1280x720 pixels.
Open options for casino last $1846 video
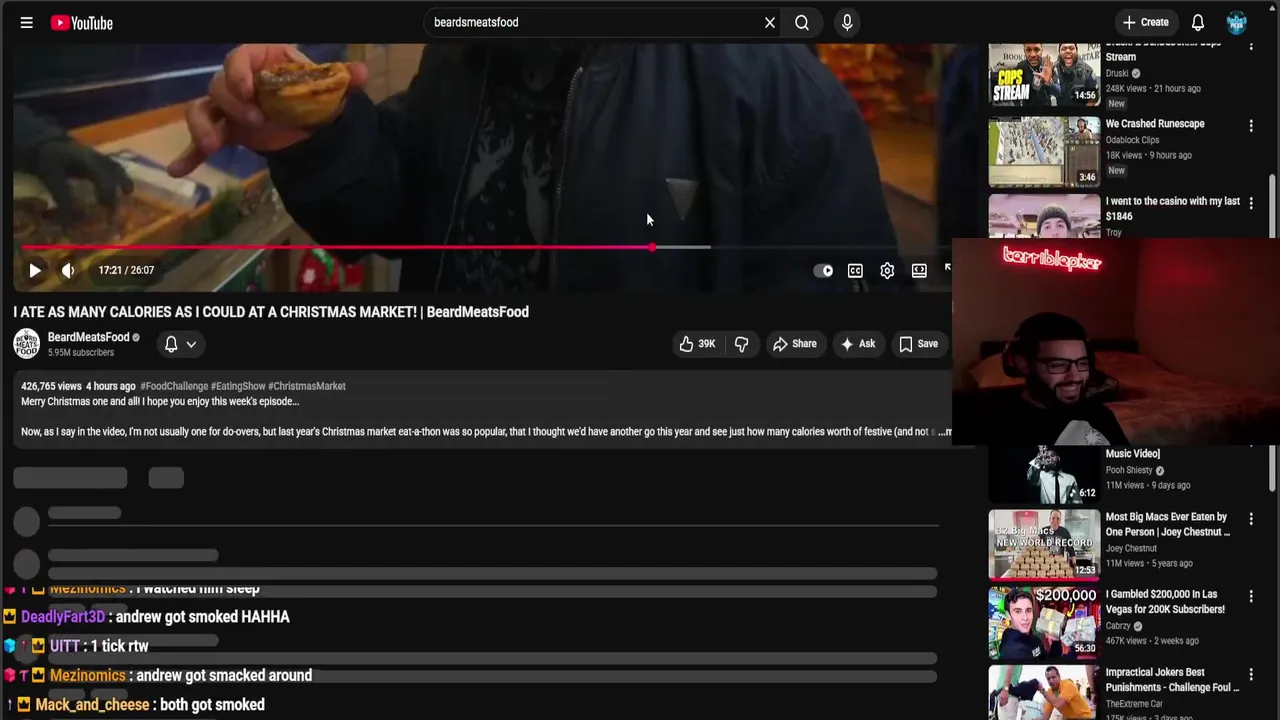pos(1251,203)
